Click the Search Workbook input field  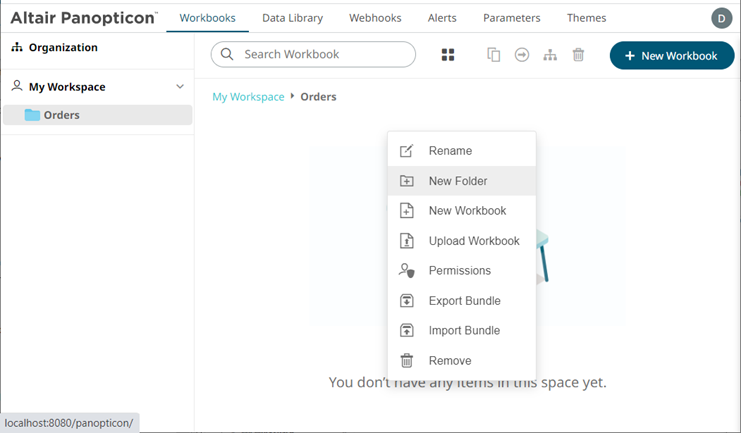322,55
